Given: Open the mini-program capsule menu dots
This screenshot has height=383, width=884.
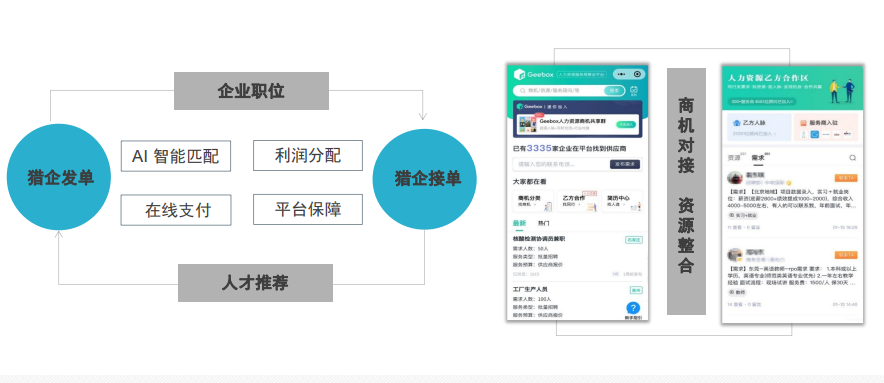Looking at the screenshot, I should [x=621, y=74].
